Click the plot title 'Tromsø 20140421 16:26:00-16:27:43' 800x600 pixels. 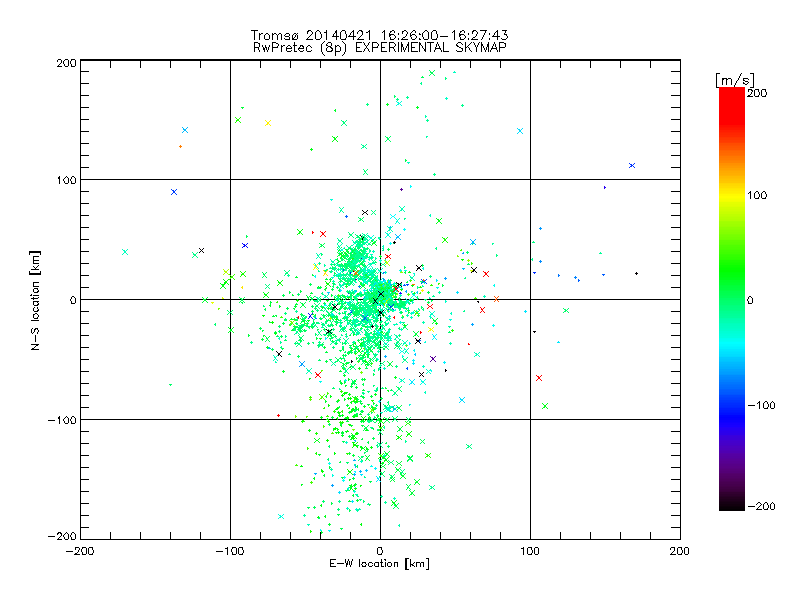[380, 35]
